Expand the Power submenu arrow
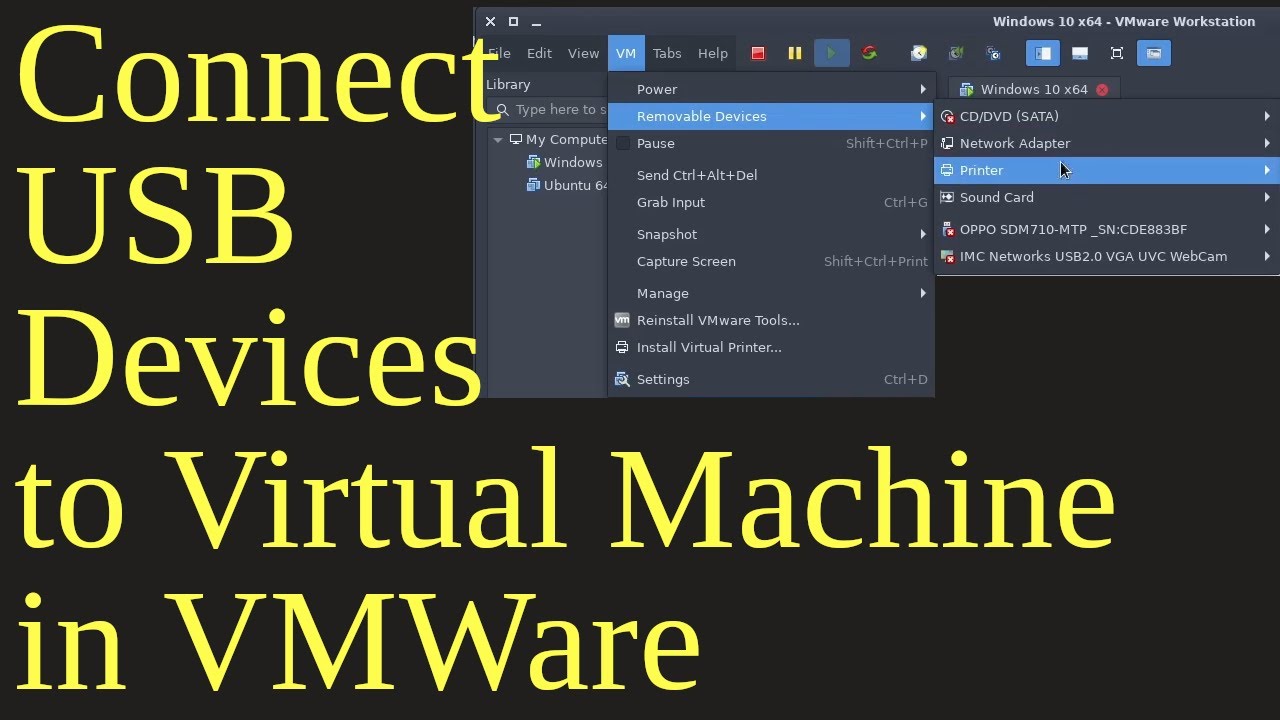 pyautogui.click(x=923, y=89)
